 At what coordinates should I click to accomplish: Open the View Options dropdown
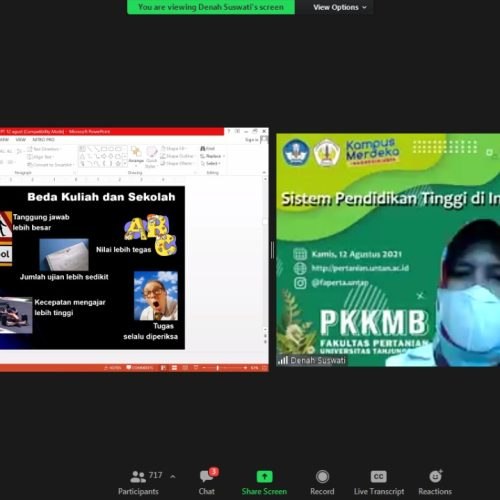click(x=339, y=7)
